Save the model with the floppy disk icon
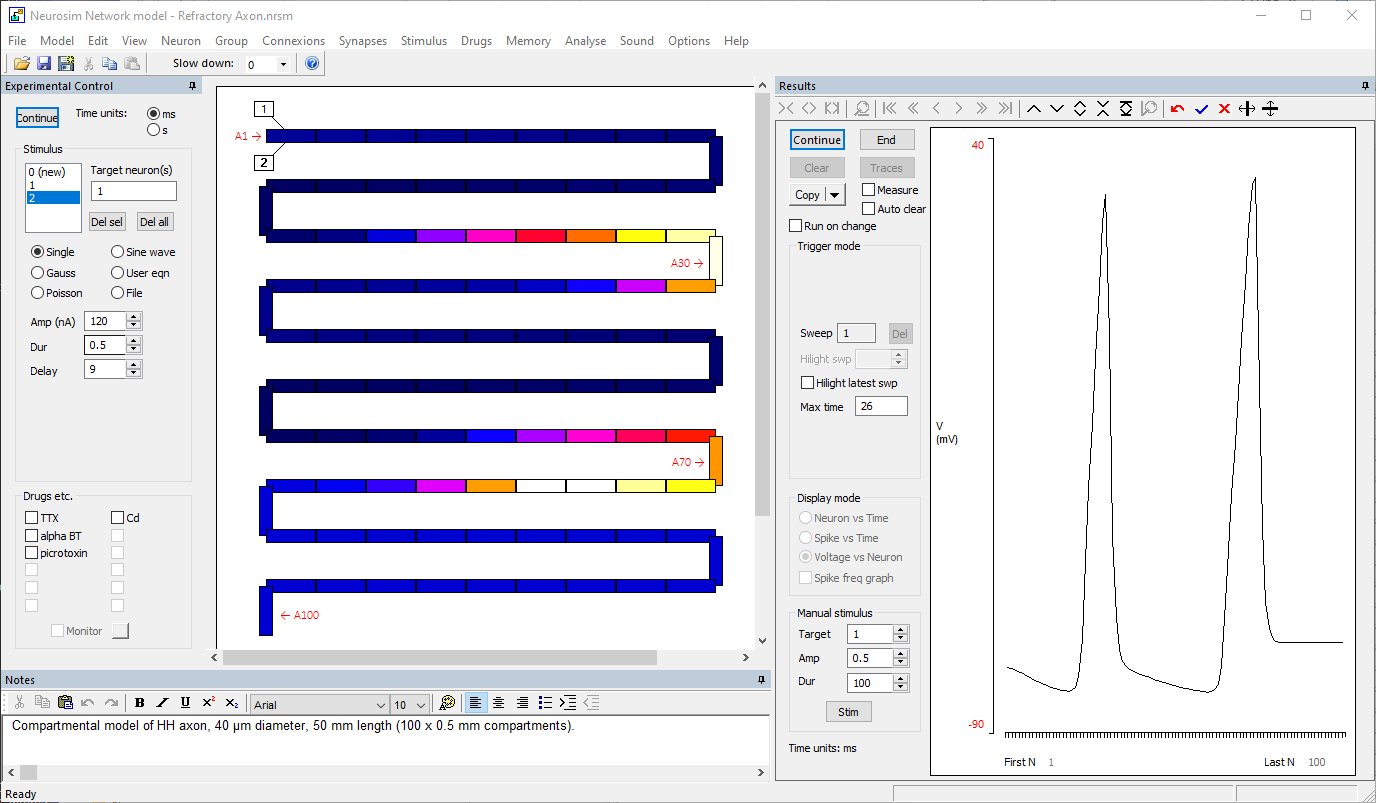This screenshot has height=803, width=1376. [44, 64]
